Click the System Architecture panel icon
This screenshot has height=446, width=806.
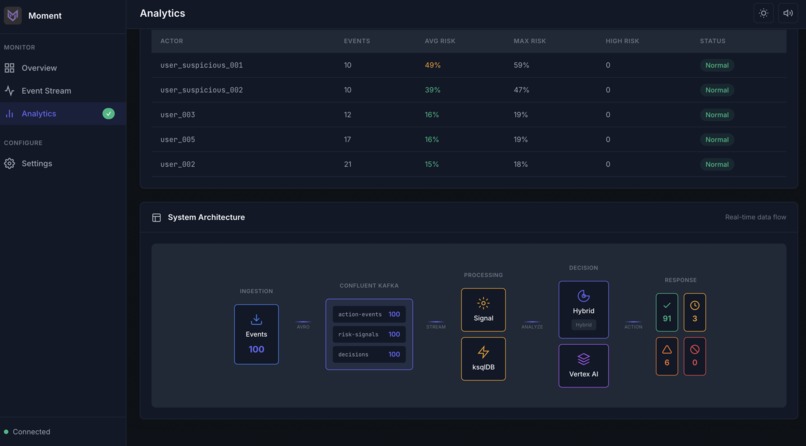pyautogui.click(x=156, y=217)
